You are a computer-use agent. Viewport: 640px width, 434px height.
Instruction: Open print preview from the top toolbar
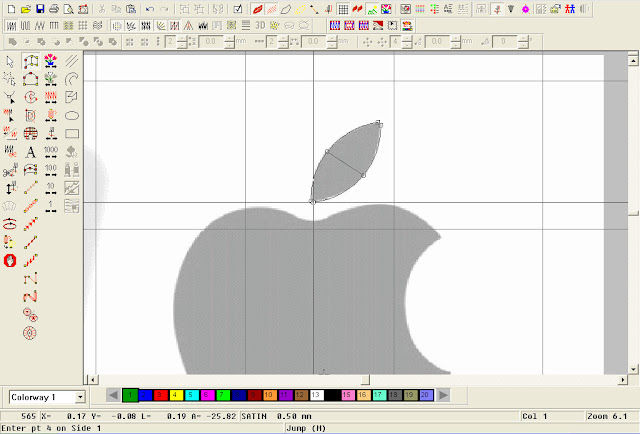[68, 9]
